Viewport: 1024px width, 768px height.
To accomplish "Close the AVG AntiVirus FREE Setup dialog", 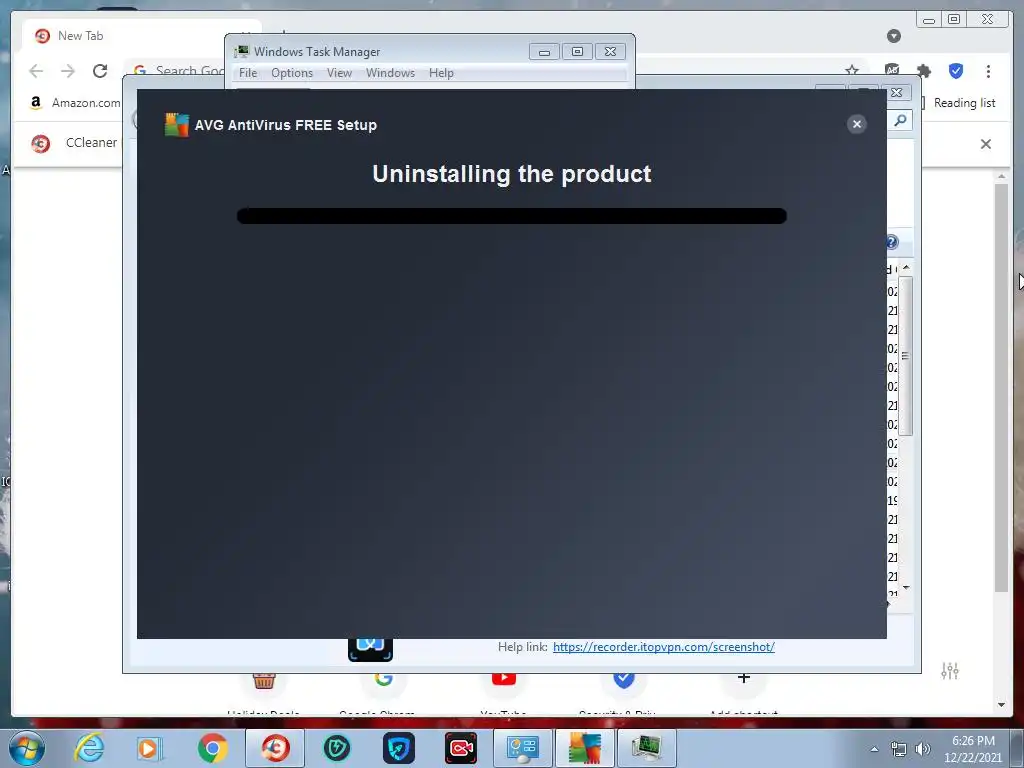I will 857,124.
